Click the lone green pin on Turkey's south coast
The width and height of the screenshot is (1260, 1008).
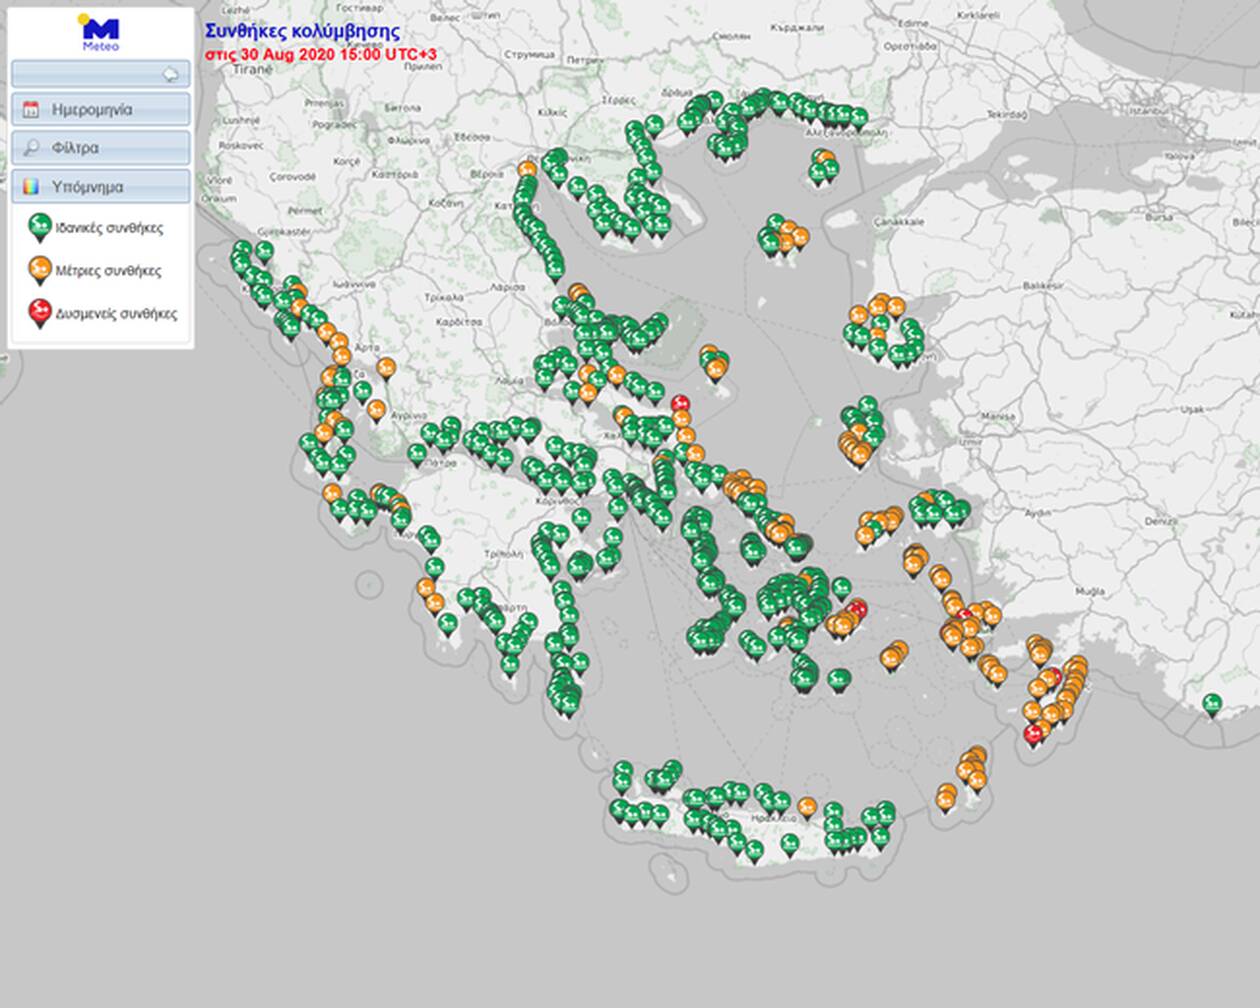pos(1212,703)
